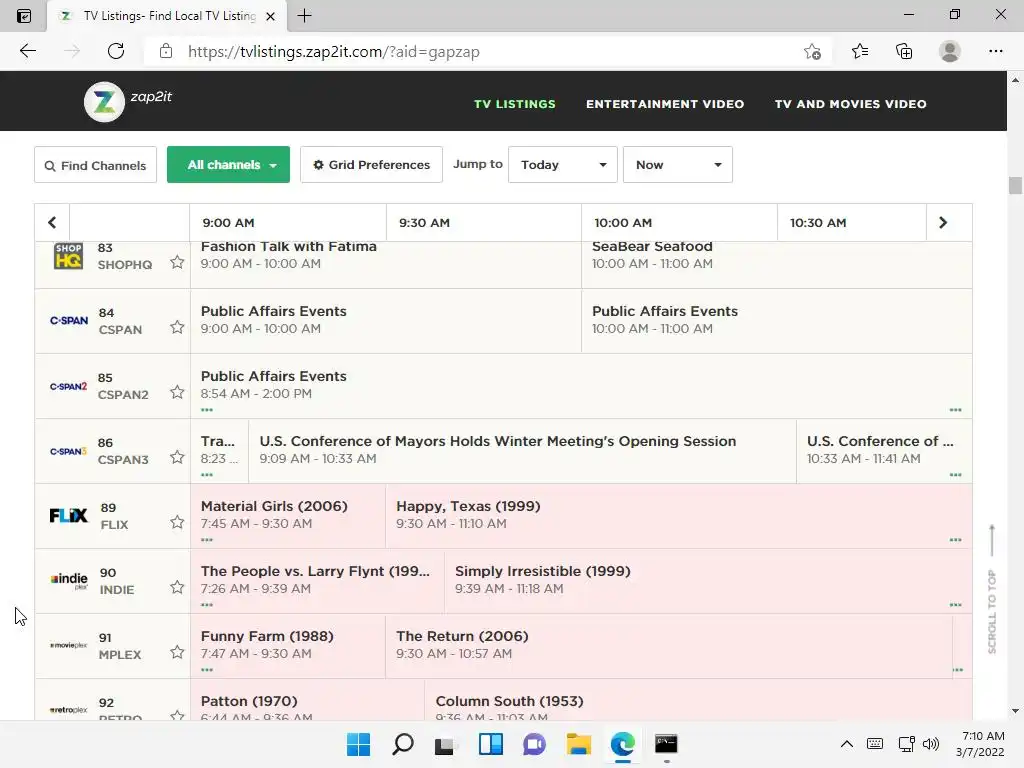The image size is (1024, 768).
Task: Open the C-SPAN3 channel logo
Action: pos(69,451)
